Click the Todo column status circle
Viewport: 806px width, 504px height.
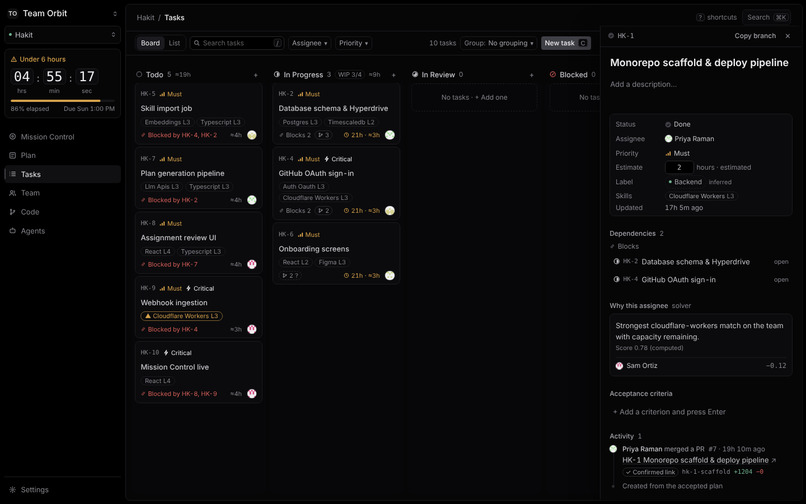139,75
